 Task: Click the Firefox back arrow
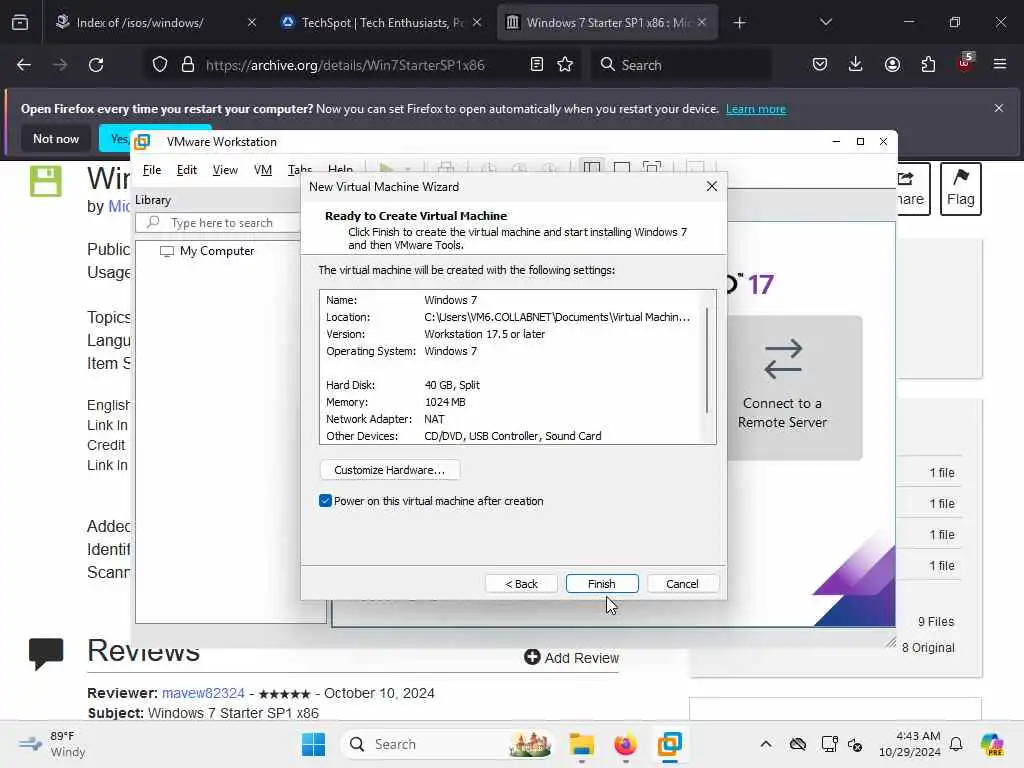[24, 65]
